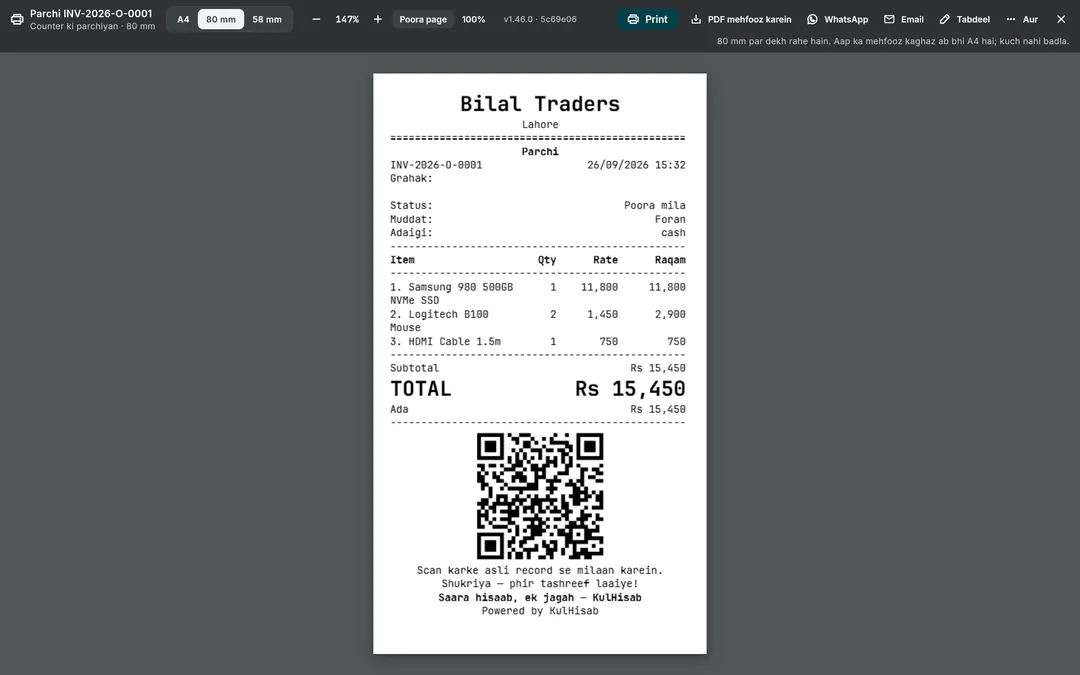1080x675 pixels.
Task: Fit preview with Poora page
Action: coord(423,19)
